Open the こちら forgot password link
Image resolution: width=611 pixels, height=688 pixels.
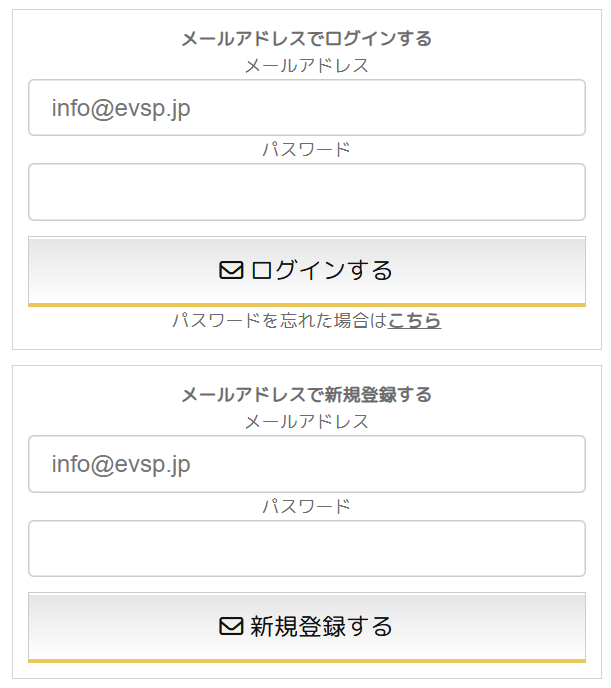415,321
